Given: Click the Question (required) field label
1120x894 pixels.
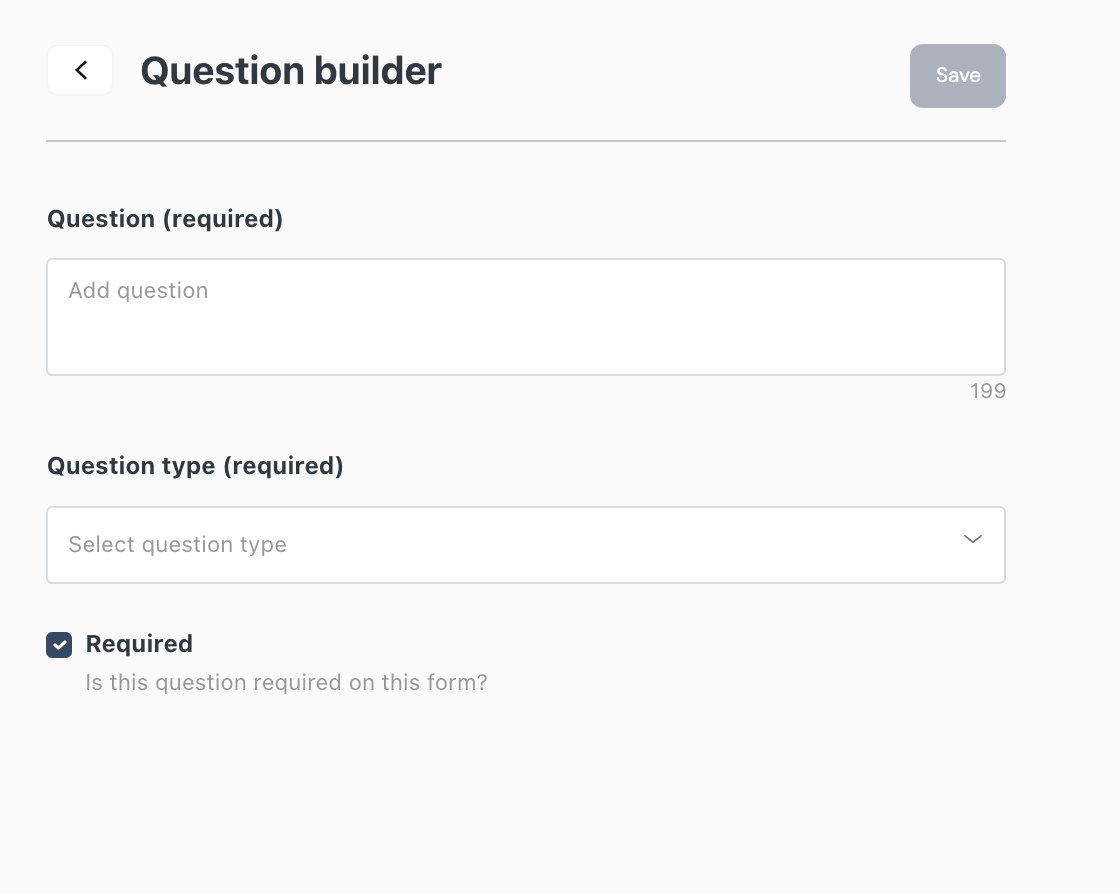Looking at the screenshot, I should coord(165,219).
